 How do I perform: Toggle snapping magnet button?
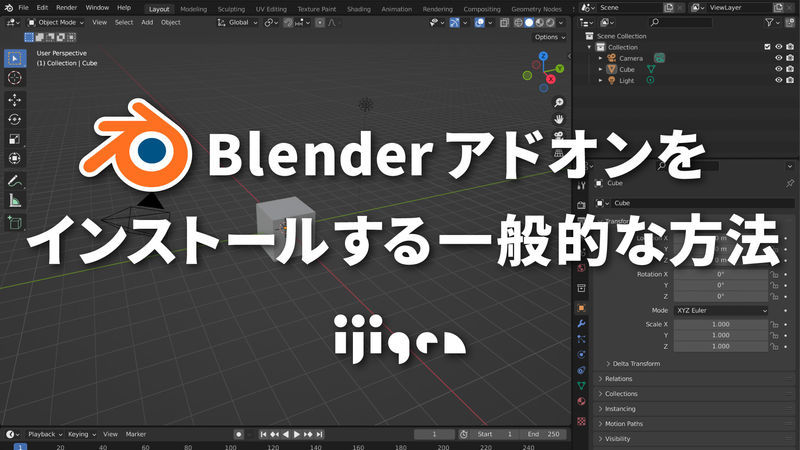pyautogui.click(x=288, y=22)
